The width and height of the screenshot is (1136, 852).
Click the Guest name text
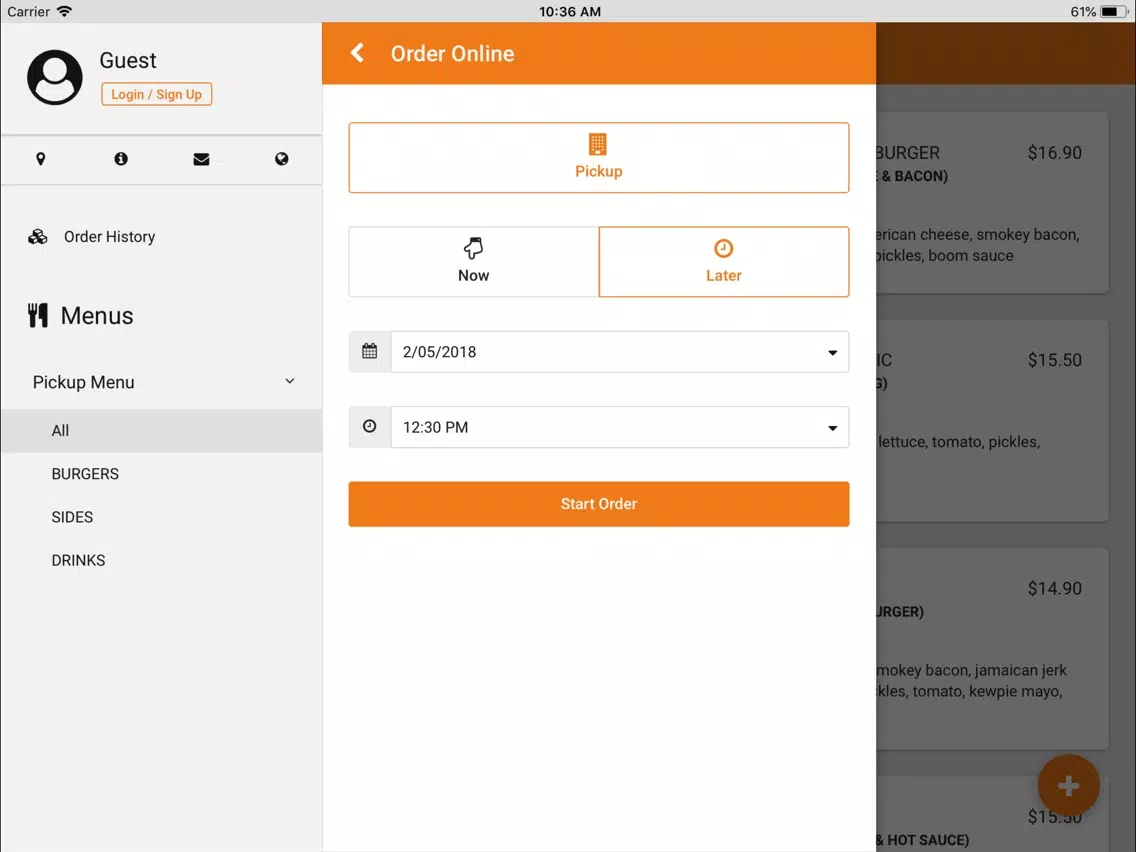coord(128,60)
